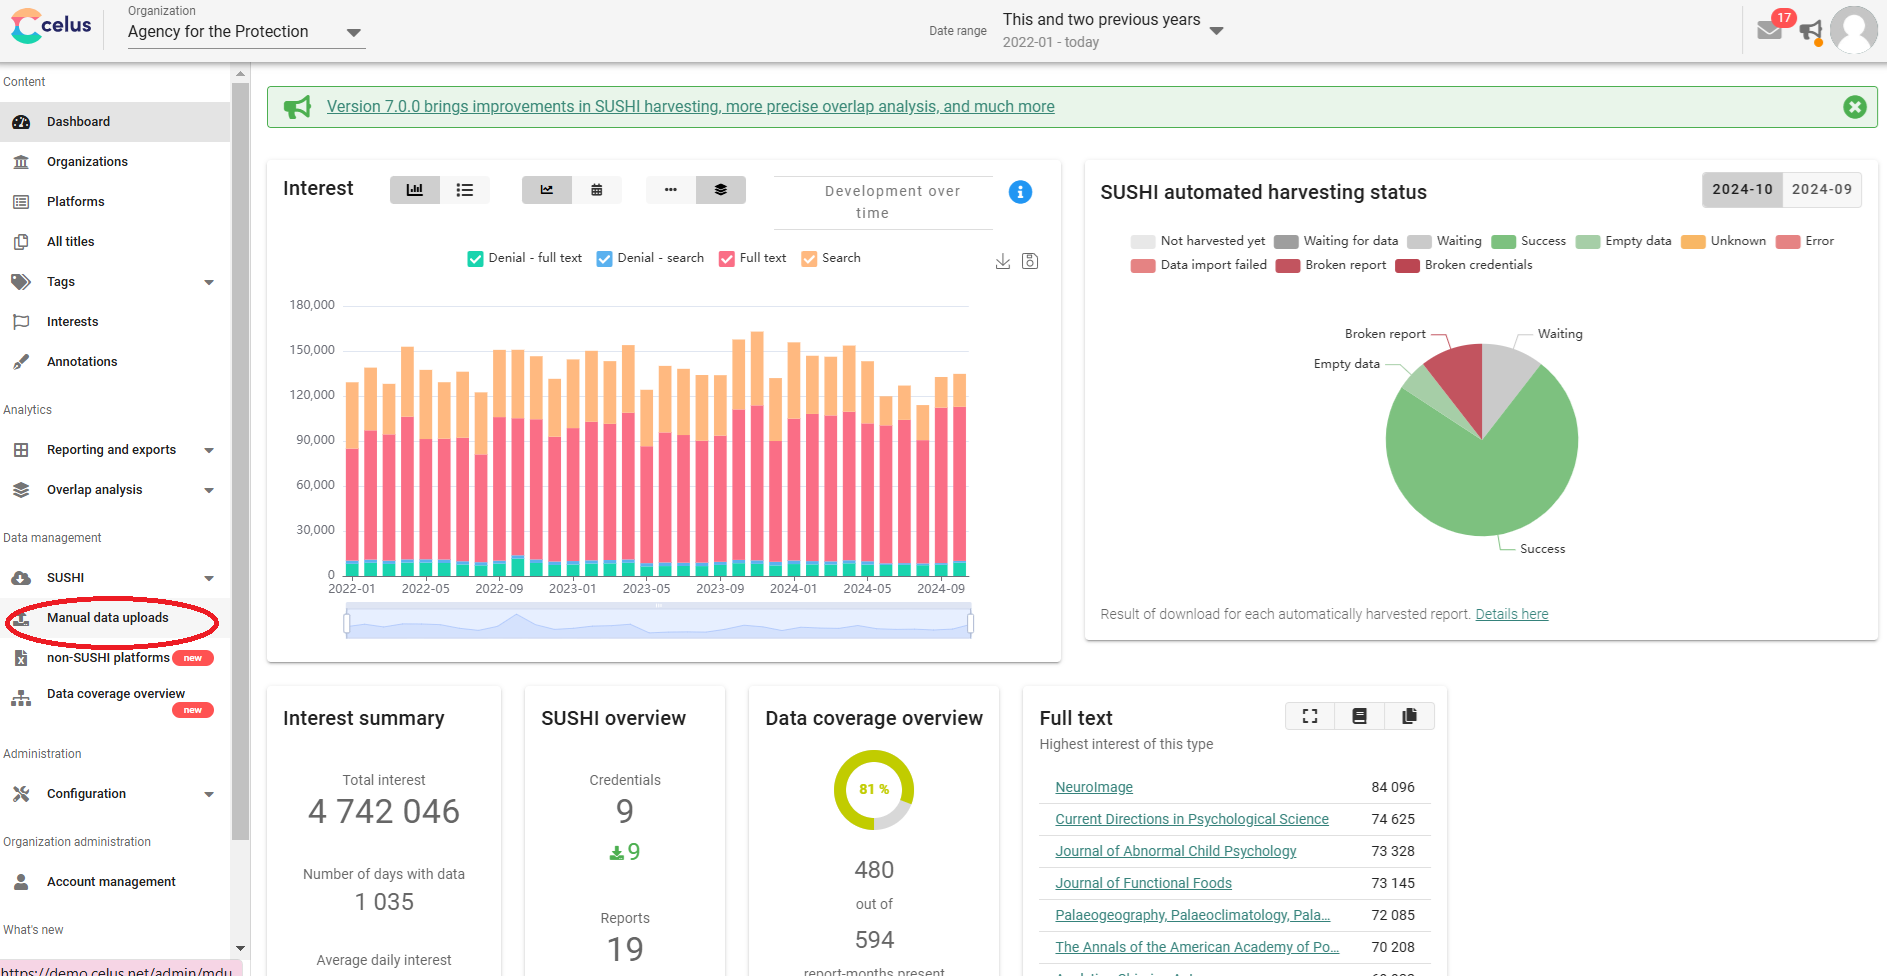
Task: Toggle Full text series checkbox
Action: point(727,259)
